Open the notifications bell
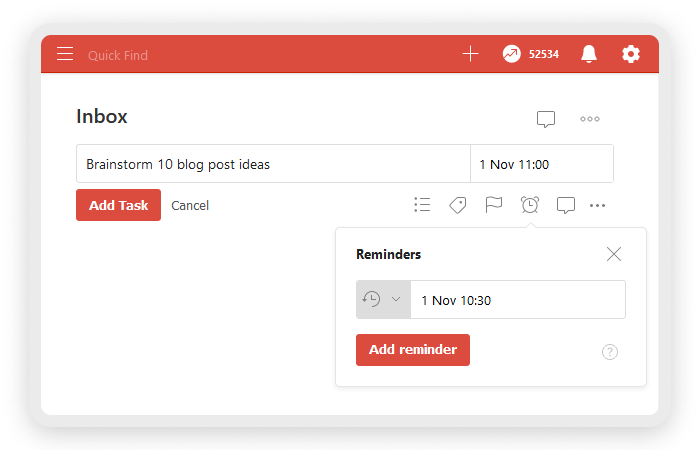The height and width of the screenshot is (450, 700). [588, 54]
